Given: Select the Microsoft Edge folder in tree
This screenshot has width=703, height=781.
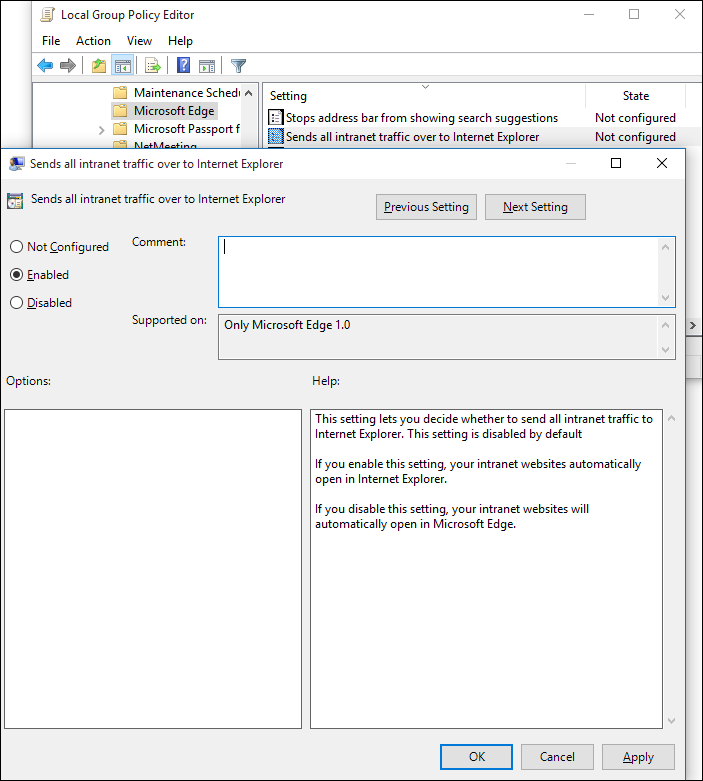Looking at the screenshot, I should pos(174,111).
